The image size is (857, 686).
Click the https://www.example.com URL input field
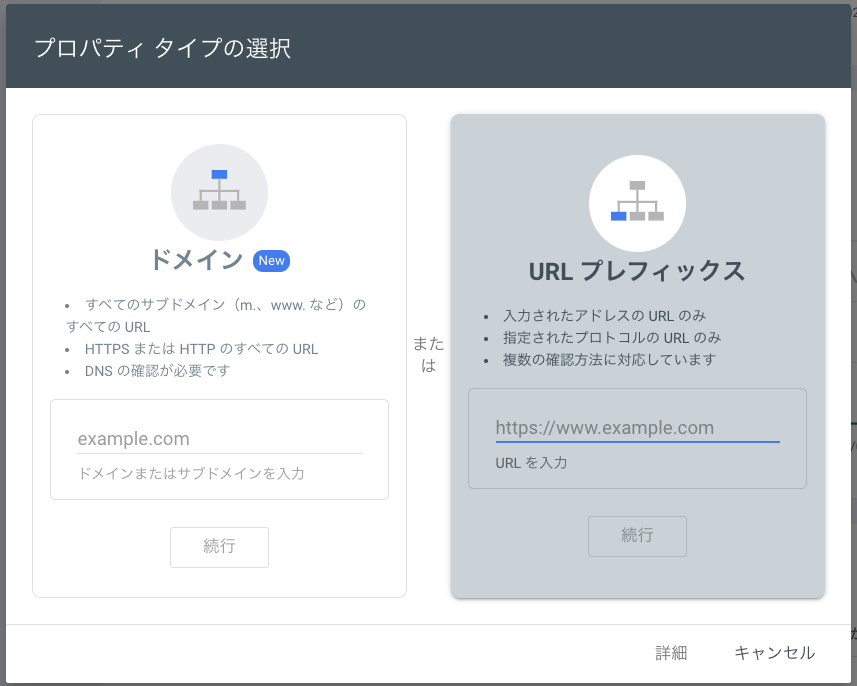click(637, 427)
